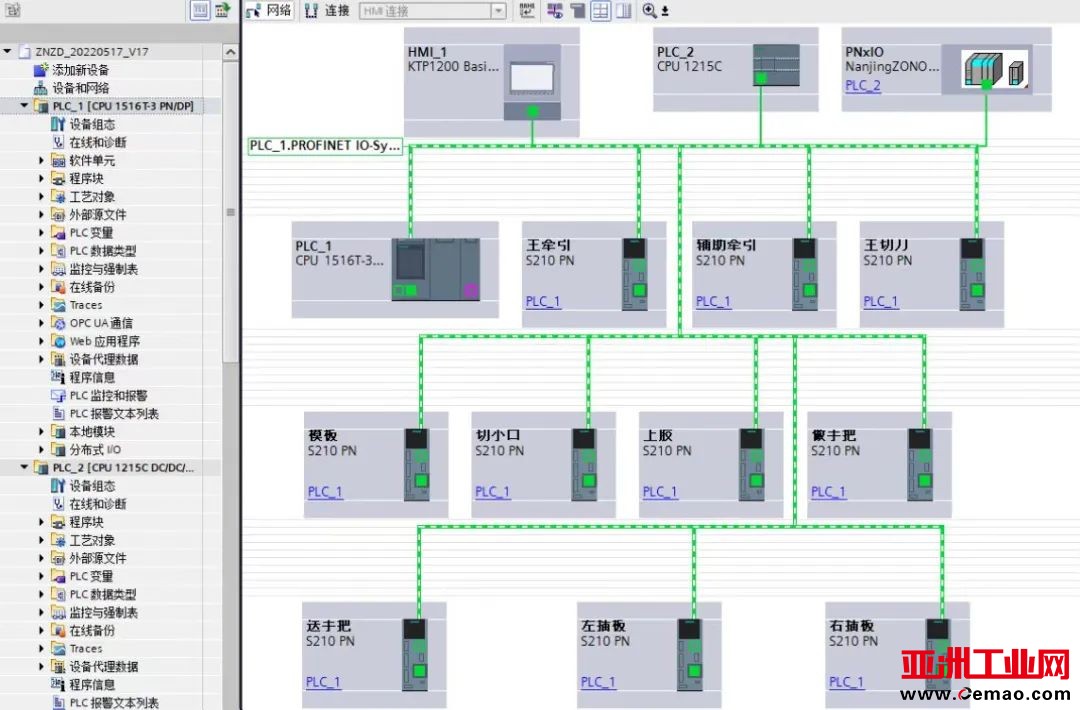Viewport: 1080px width, 710px height.
Task: Open PLC 监控和报警 in the tree
Action: coord(109,395)
